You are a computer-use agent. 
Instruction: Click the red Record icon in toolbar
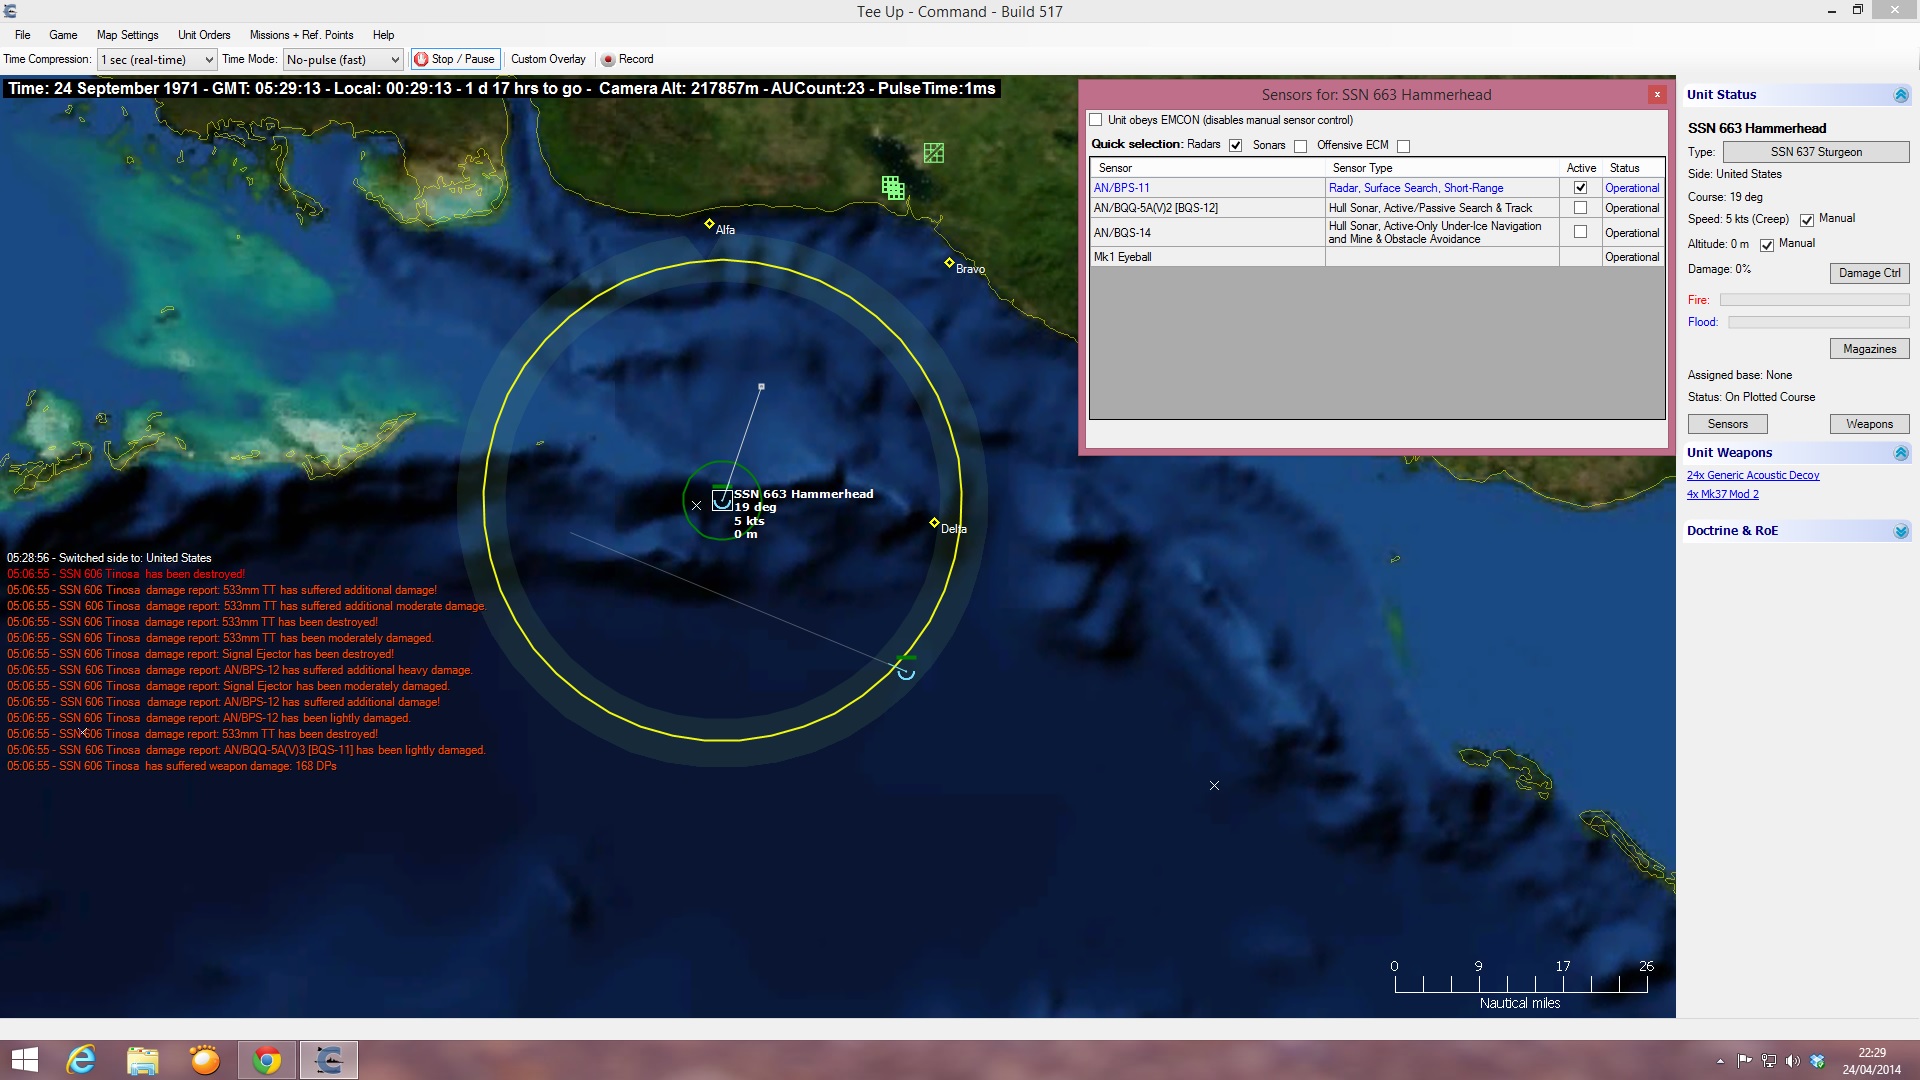click(x=608, y=60)
